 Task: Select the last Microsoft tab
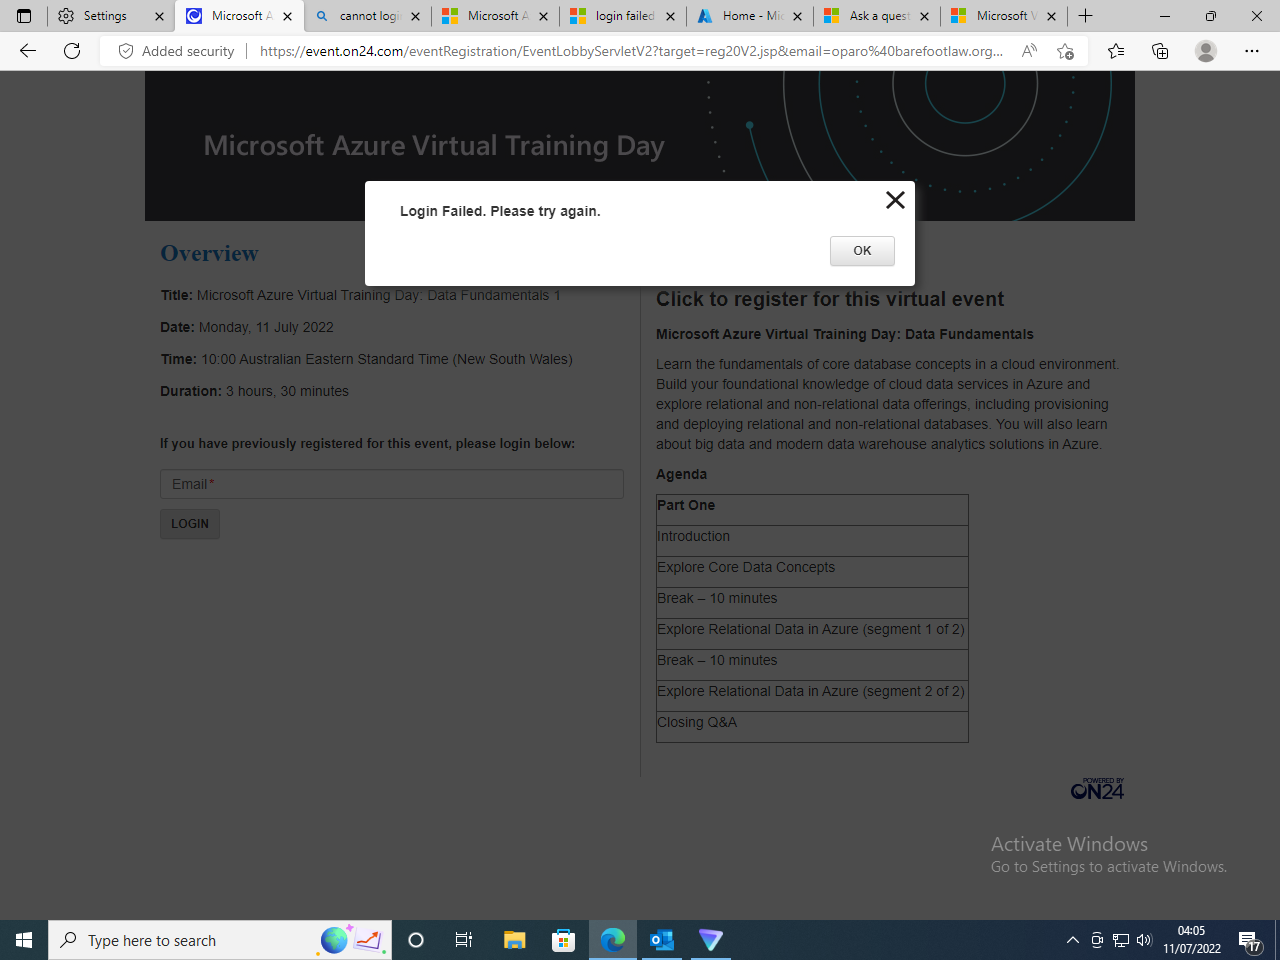[1004, 16]
